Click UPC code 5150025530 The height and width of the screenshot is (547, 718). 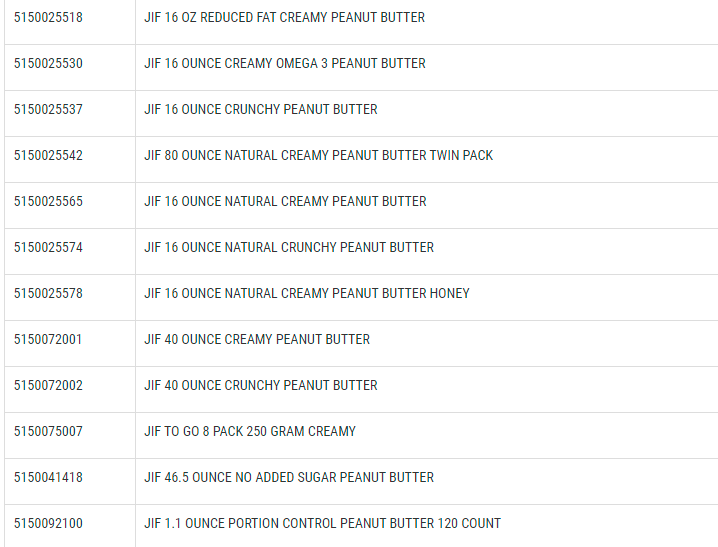[x=48, y=64]
